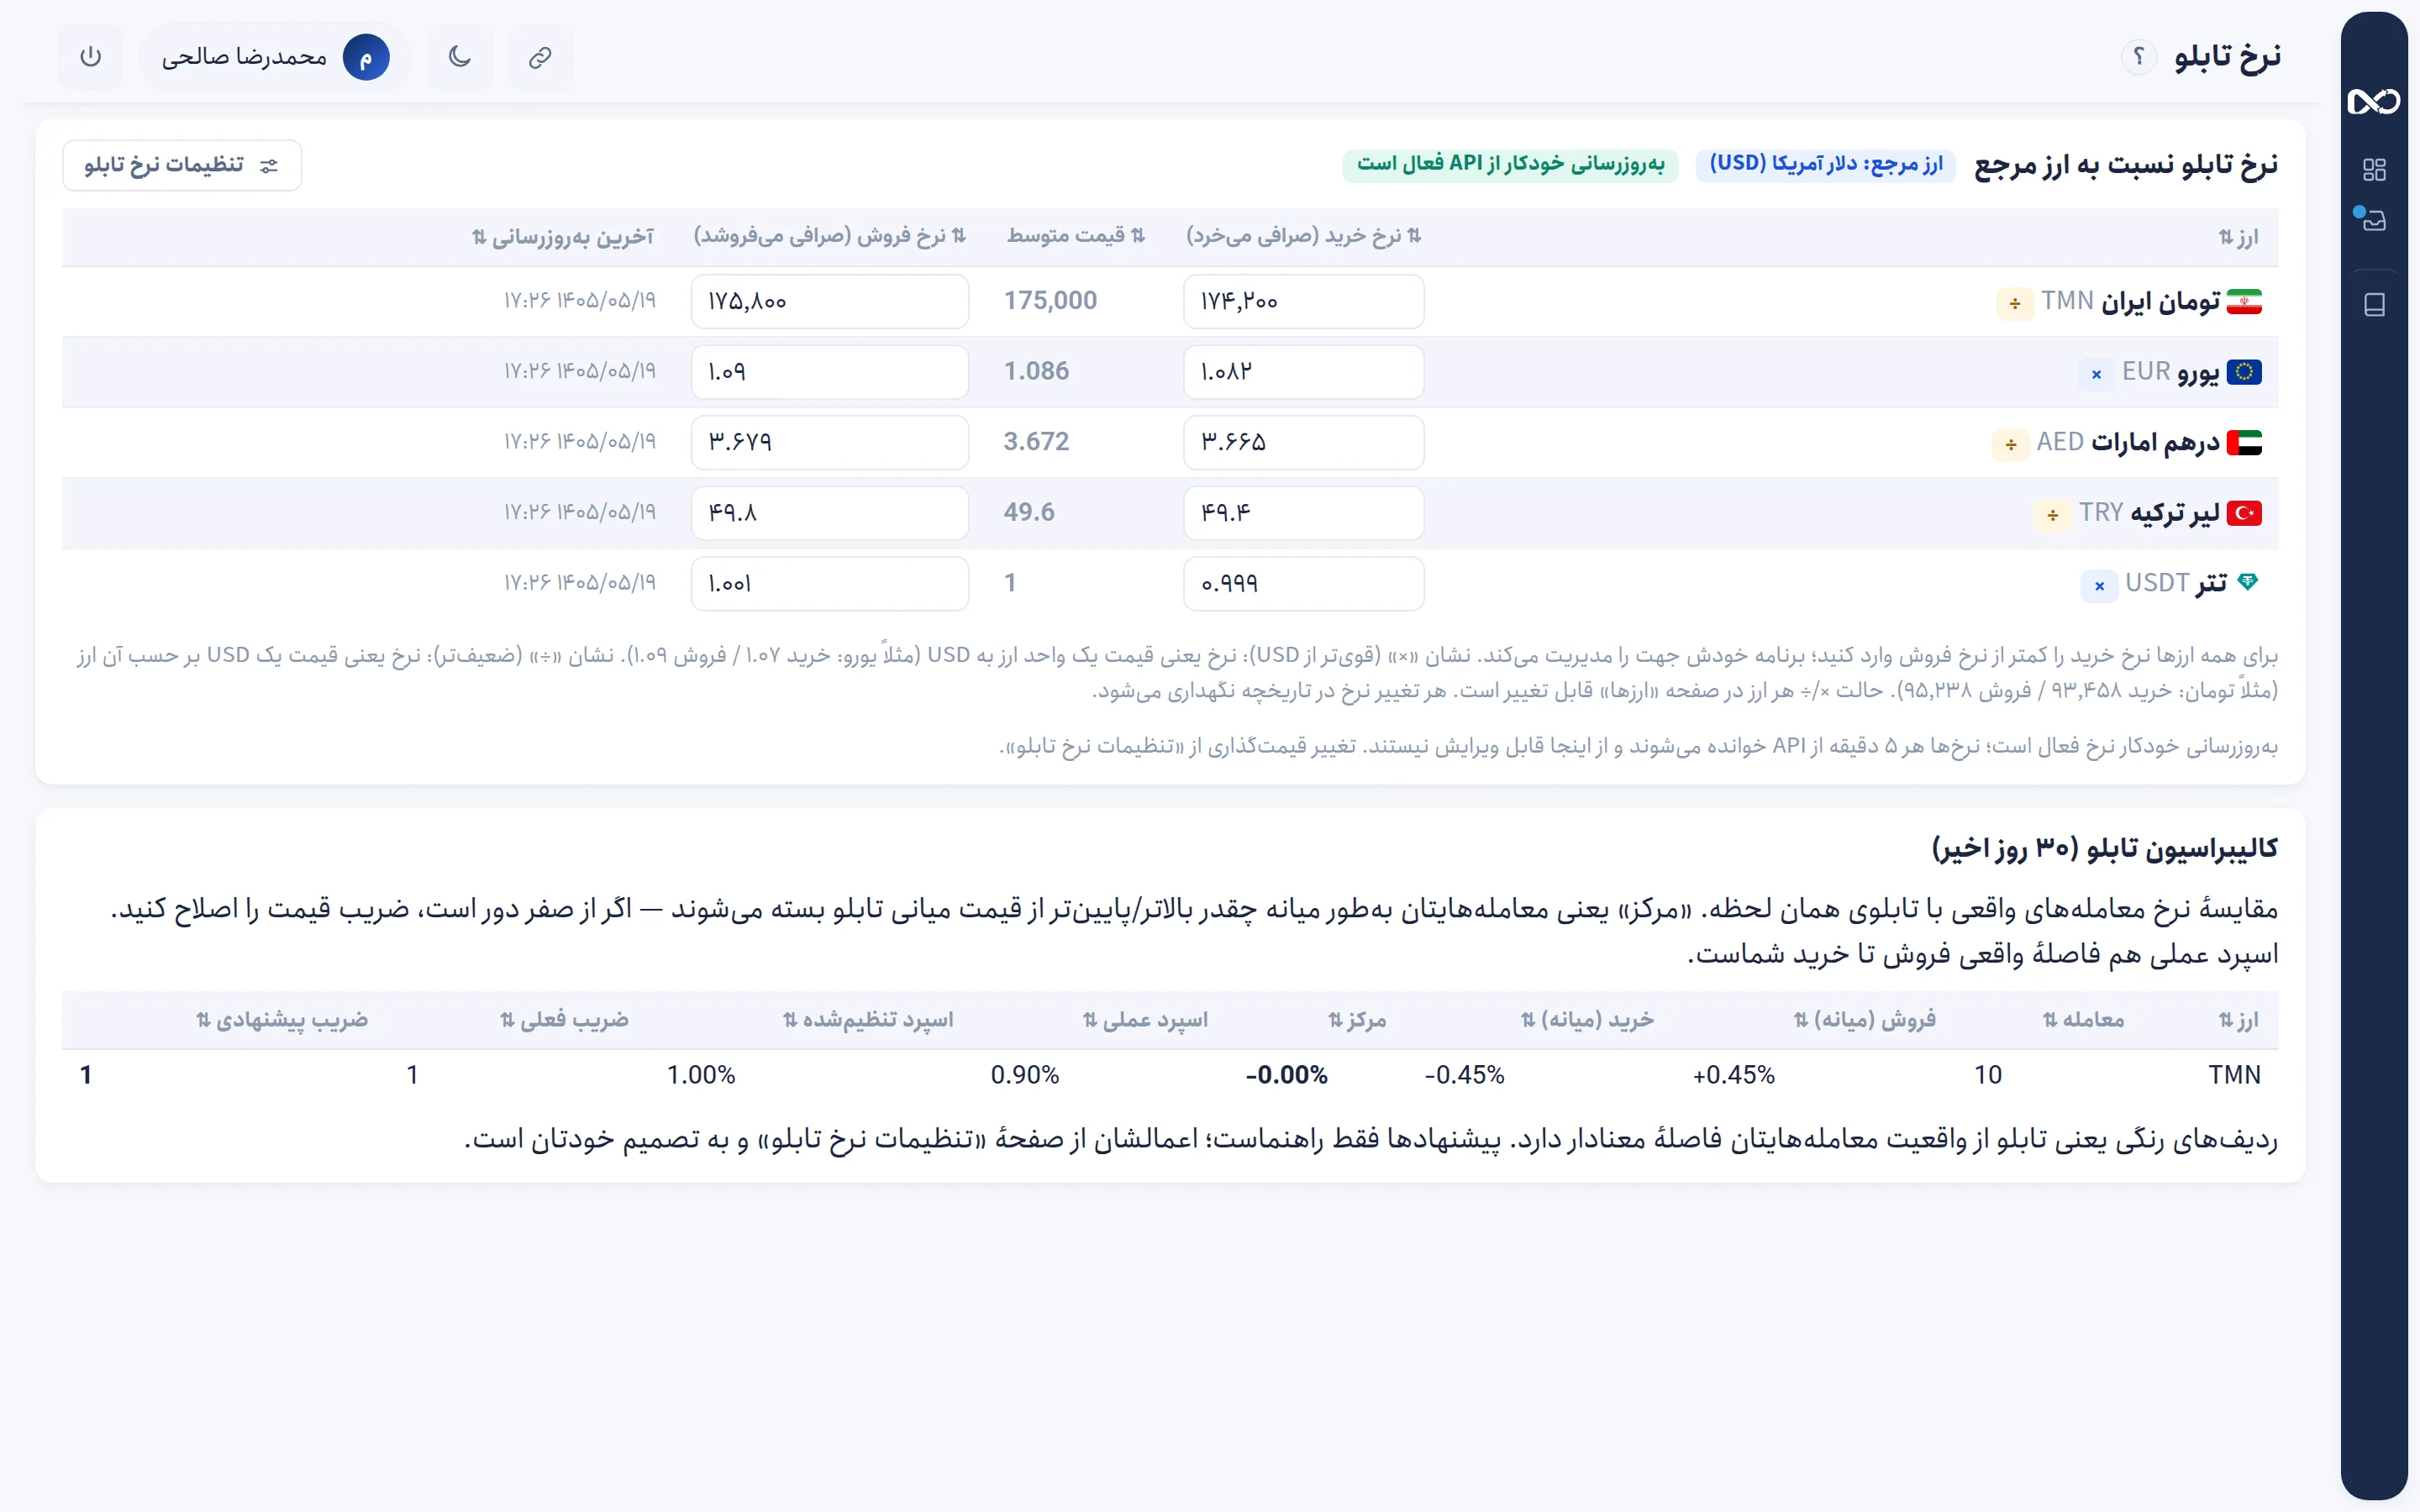The width and height of the screenshot is (2420, 1512).
Task: Sort calibration table by فروش (میانه) column
Action: coord(1864,1020)
